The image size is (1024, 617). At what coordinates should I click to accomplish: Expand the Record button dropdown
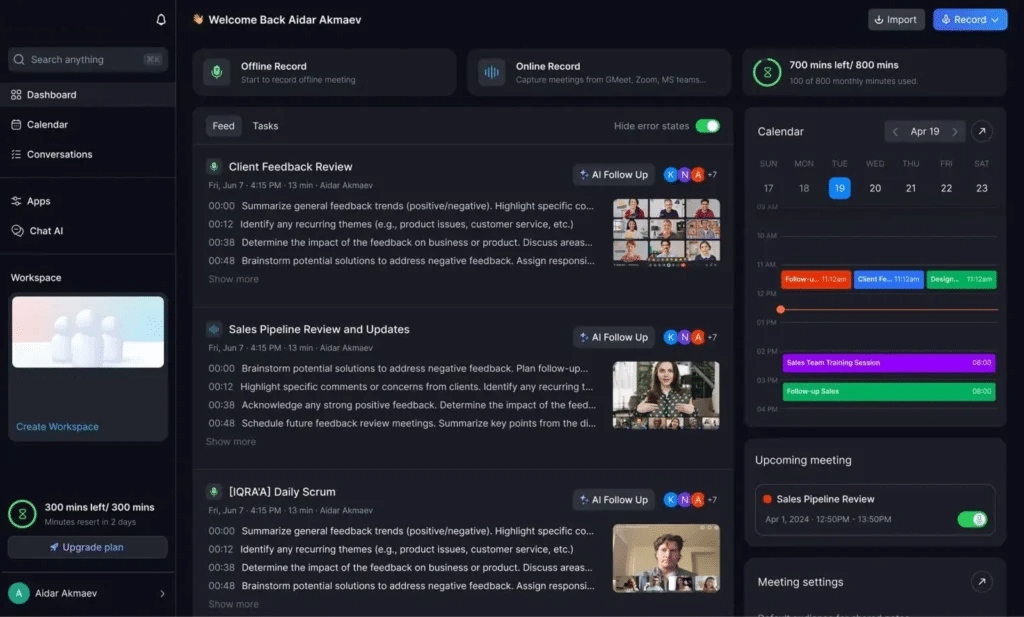pos(995,19)
